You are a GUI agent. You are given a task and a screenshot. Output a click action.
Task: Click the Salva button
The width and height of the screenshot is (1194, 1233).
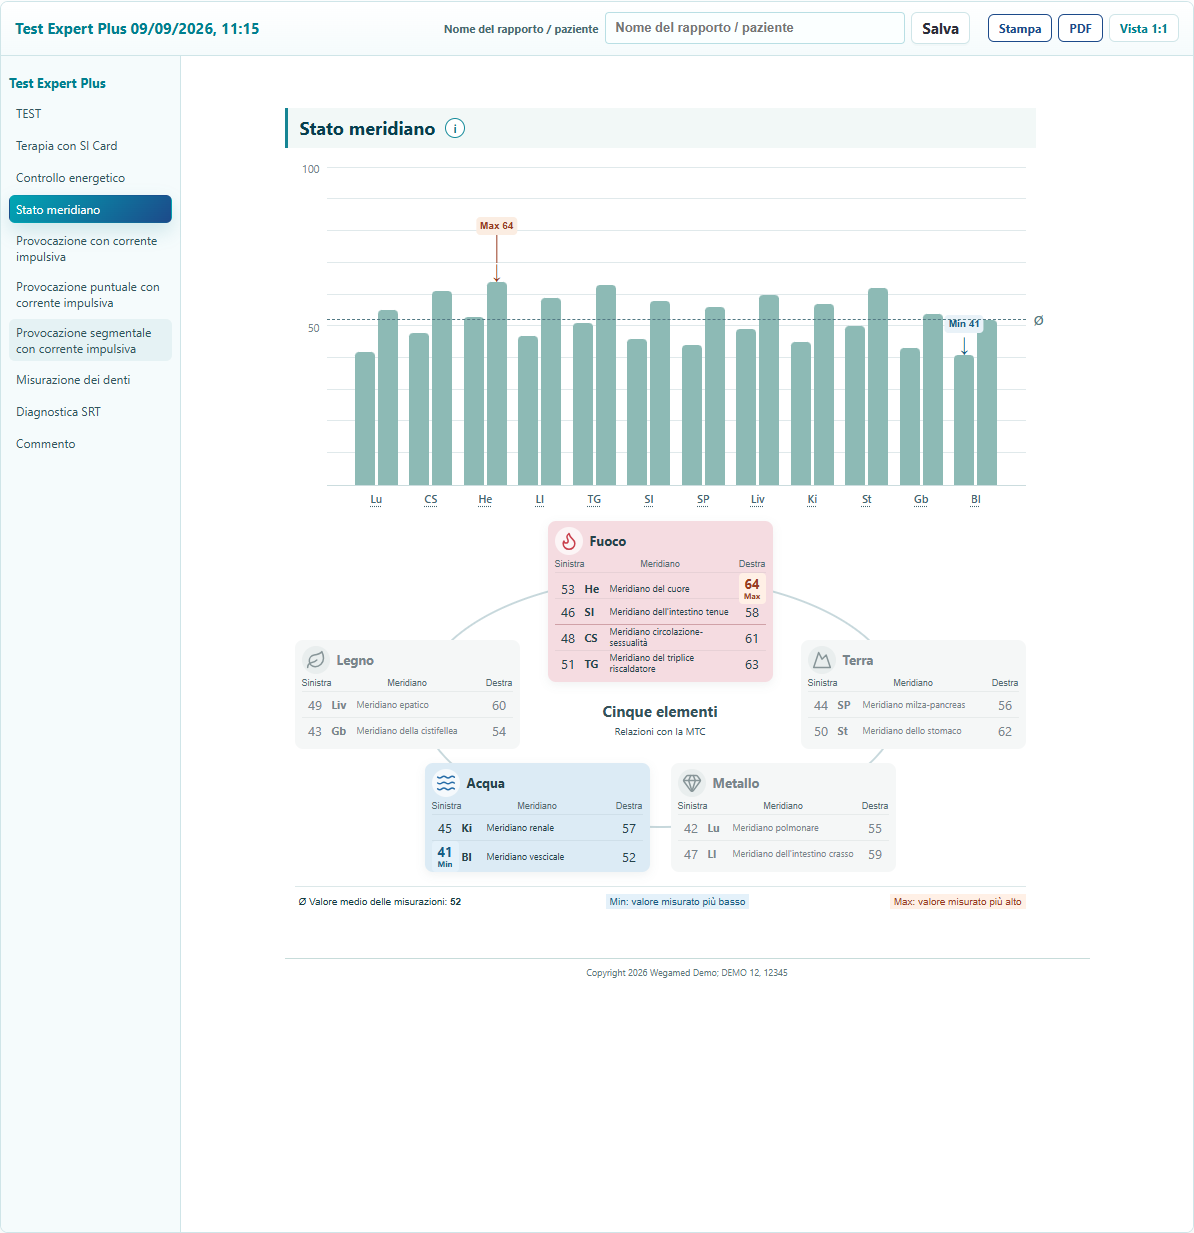coord(940,28)
